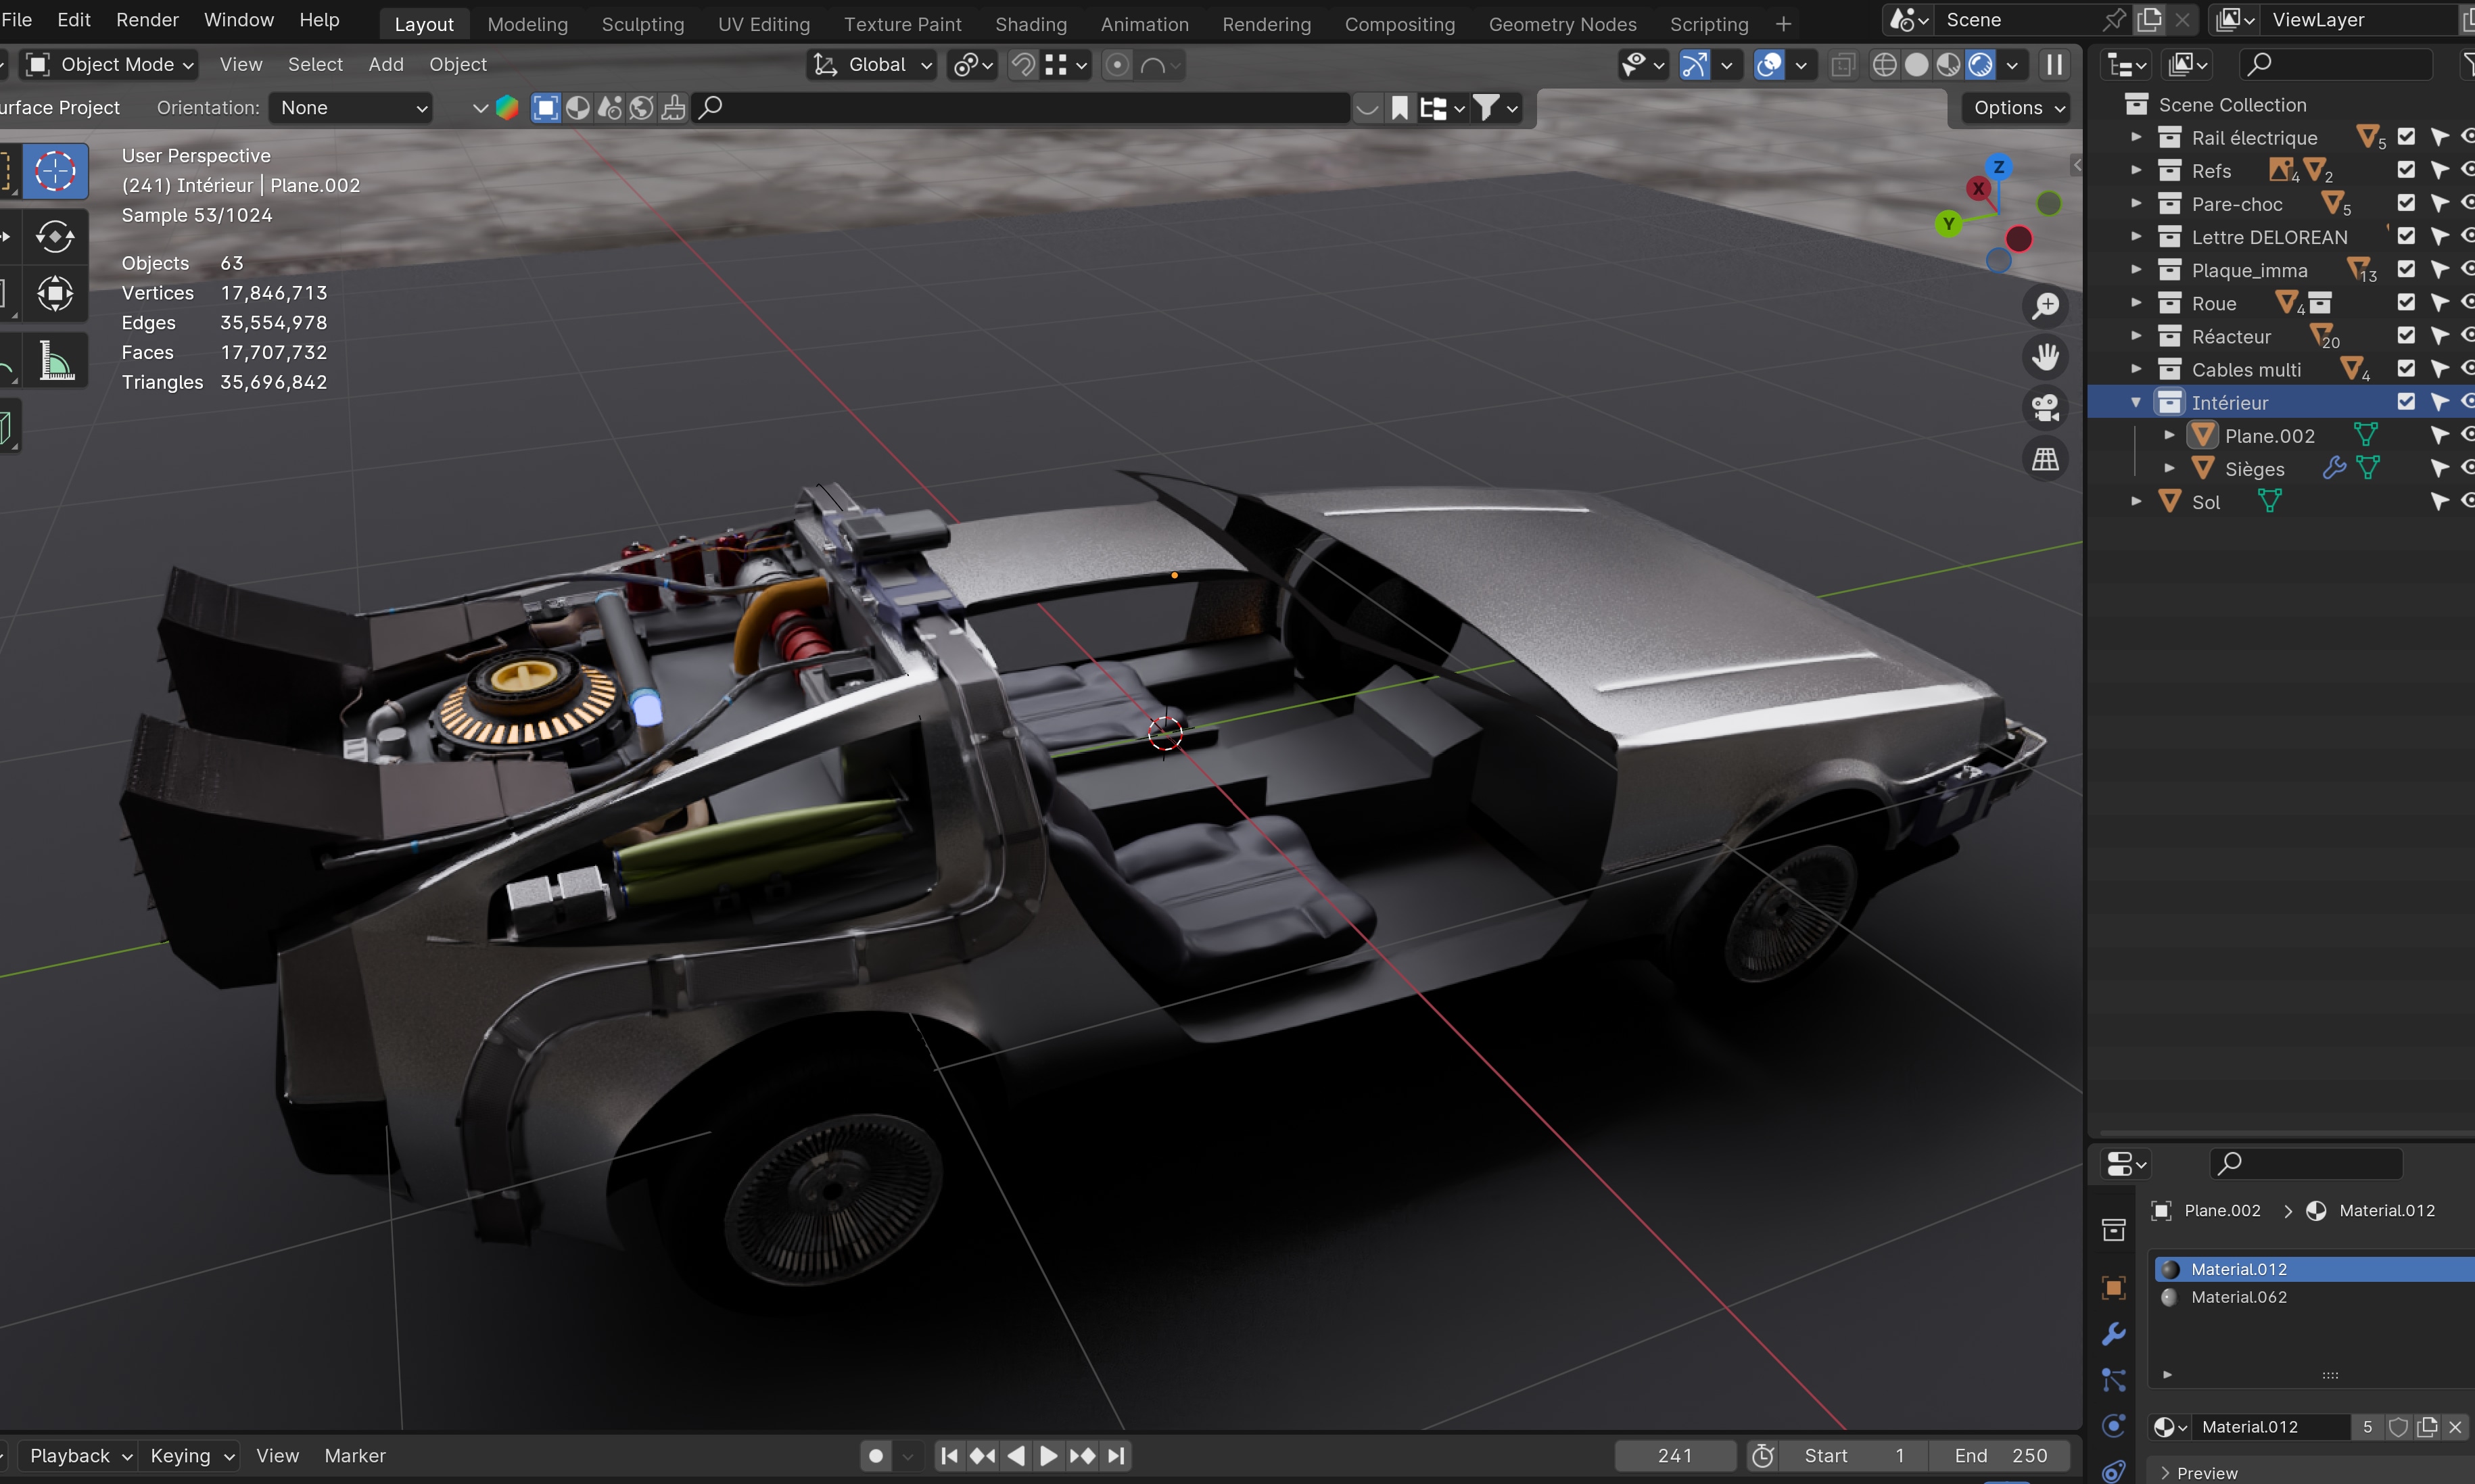2475x1484 pixels.
Task: Open the Object properties tab
Action: 2113,1287
